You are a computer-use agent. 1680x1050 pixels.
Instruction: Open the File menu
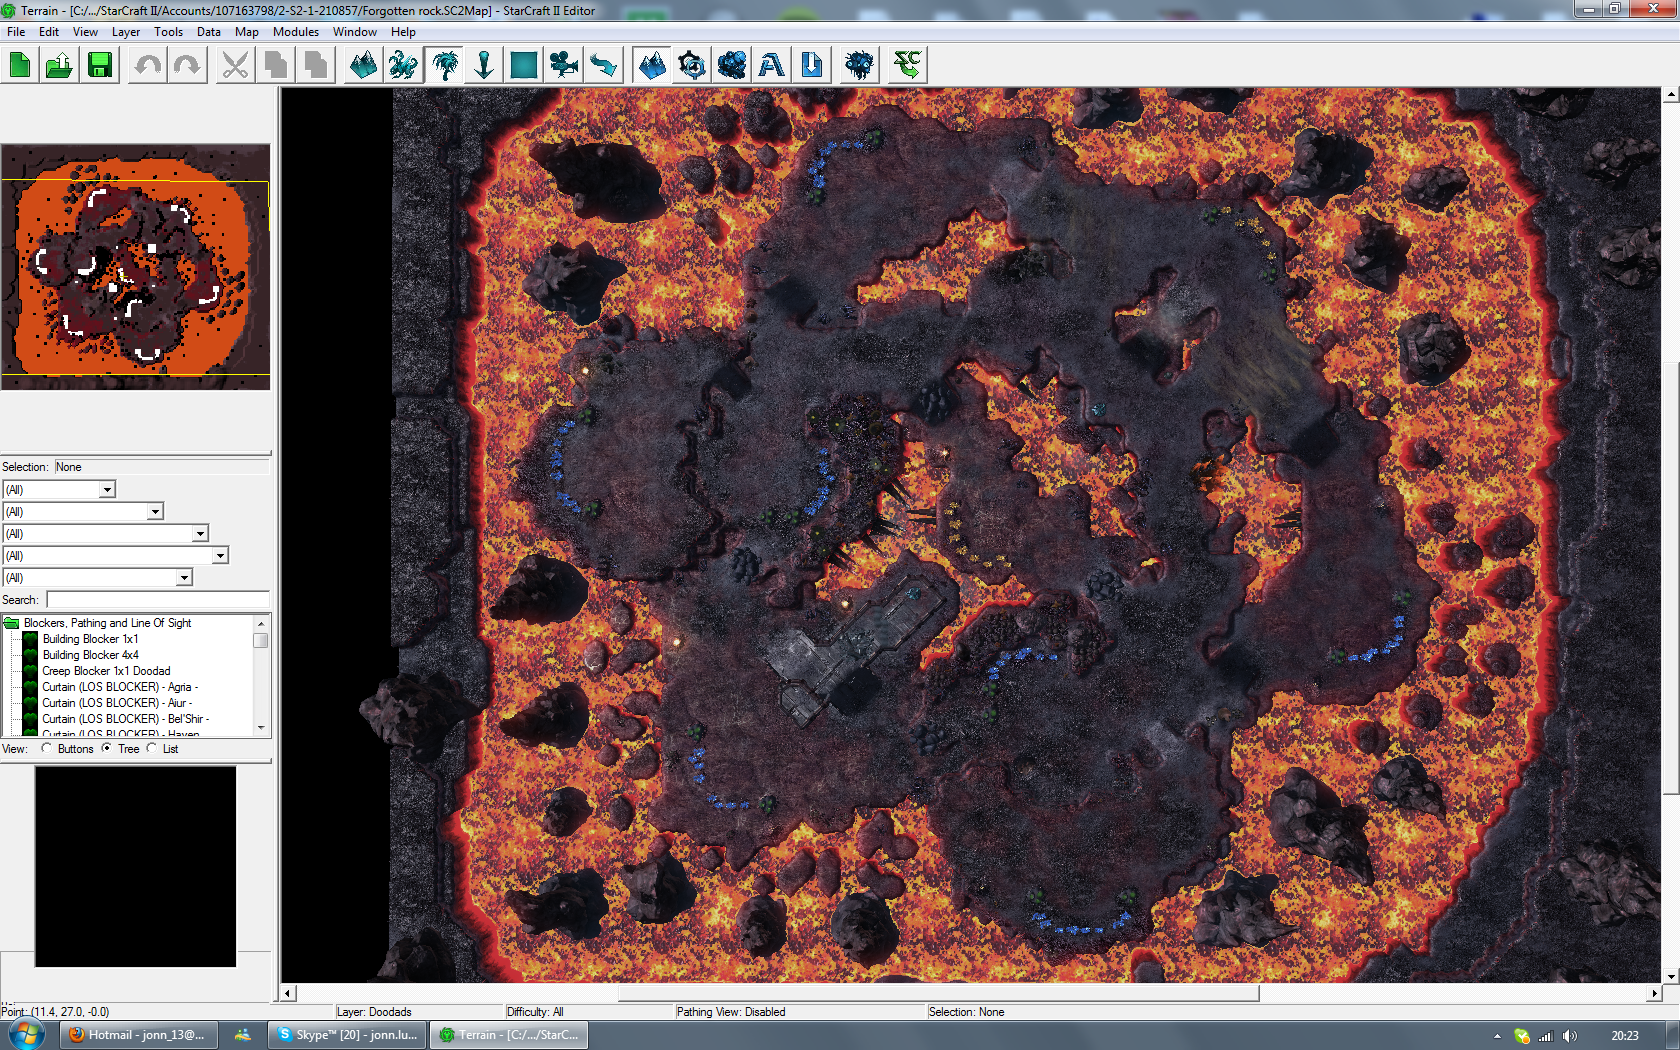click(x=16, y=32)
